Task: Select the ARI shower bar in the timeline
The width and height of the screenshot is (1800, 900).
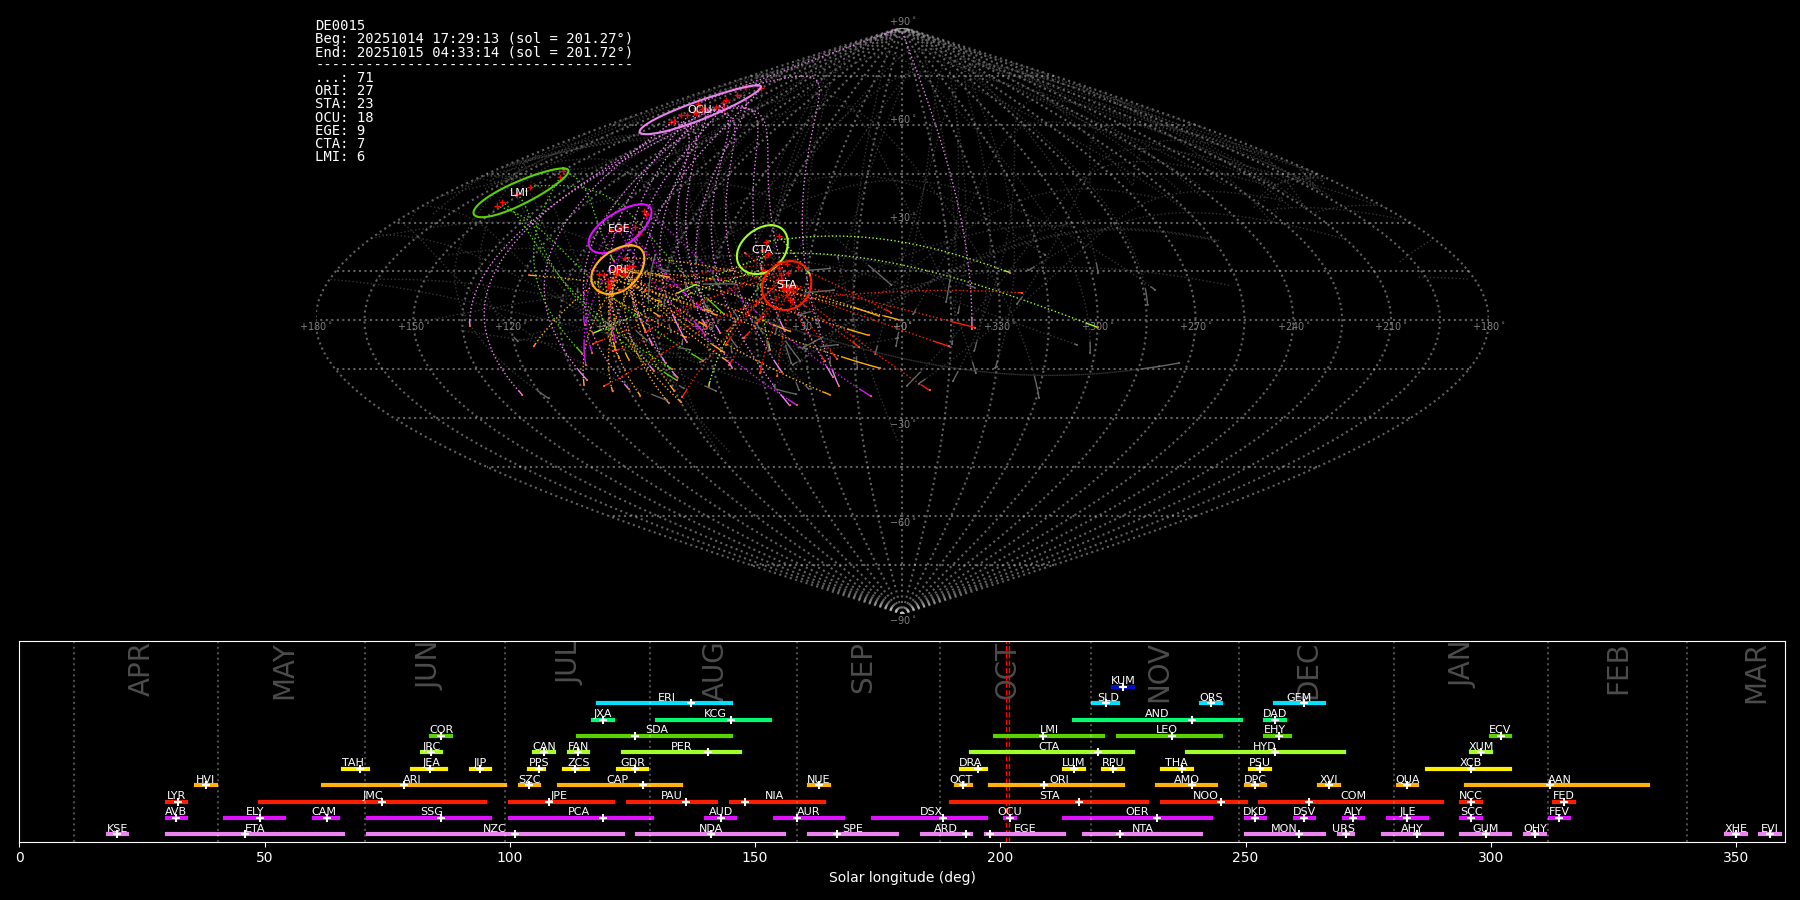Action: [x=414, y=785]
